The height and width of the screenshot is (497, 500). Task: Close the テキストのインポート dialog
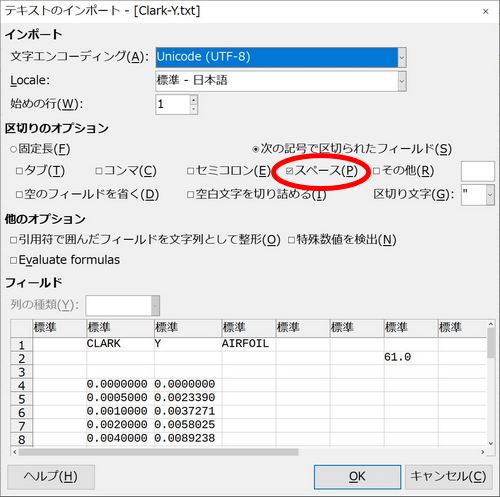(486, 12)
